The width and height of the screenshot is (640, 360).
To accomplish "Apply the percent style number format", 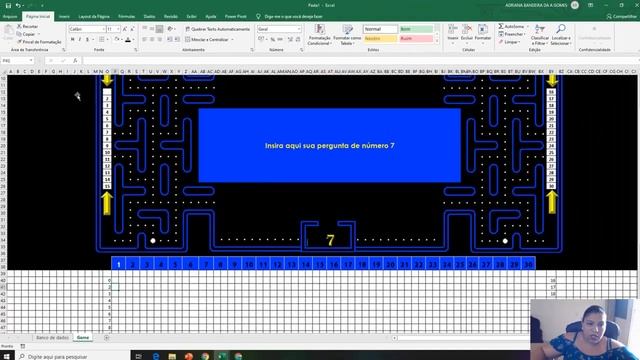I will point(273,40).
